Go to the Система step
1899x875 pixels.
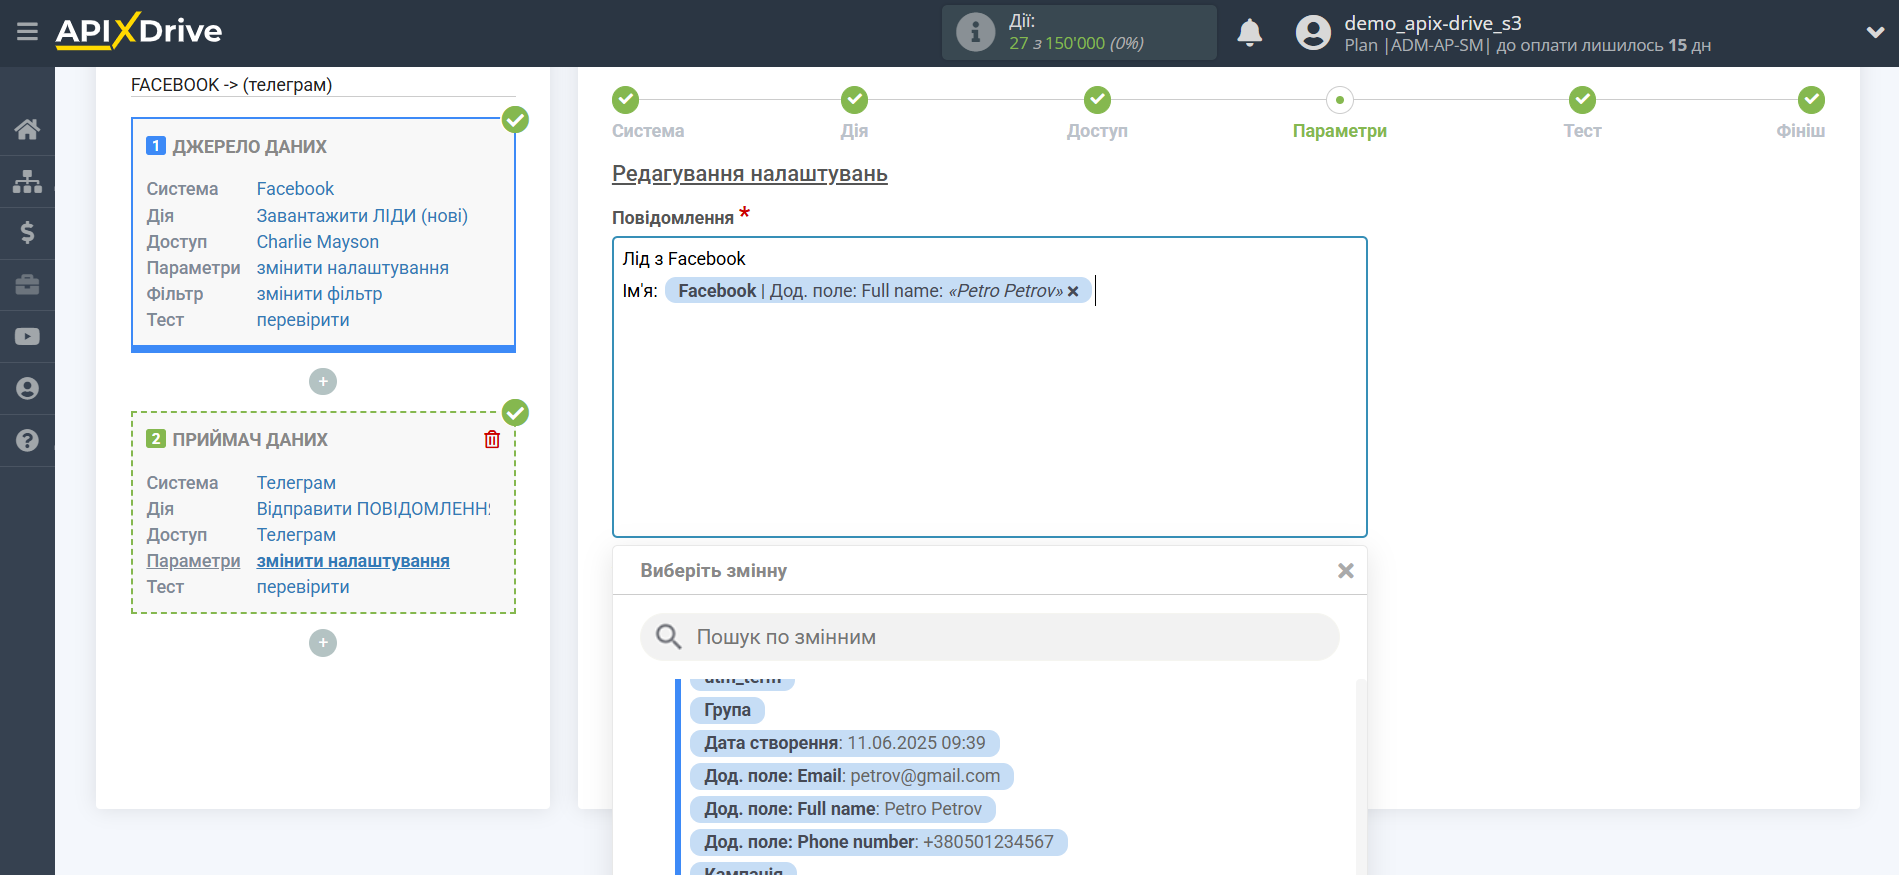pyautogui.click(x=647, y=113)
